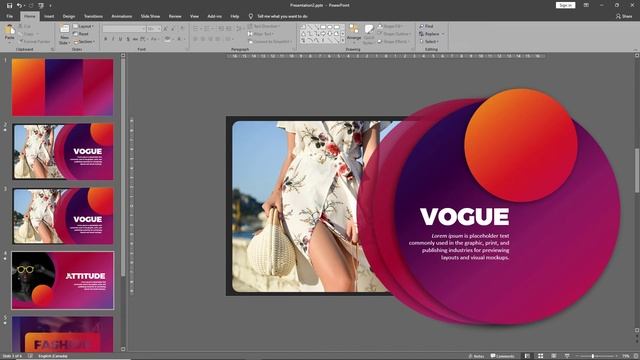Viewport: 640px width, 360px height.
Task: Click the Tell me lightbulb icon
Action: [x=251, y=16]
